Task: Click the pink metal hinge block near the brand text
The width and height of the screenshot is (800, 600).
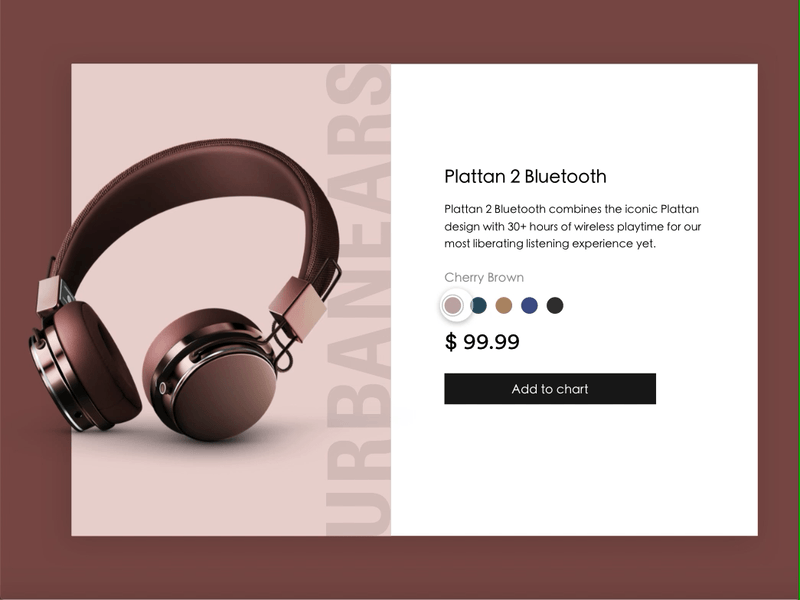Action: 298,309
